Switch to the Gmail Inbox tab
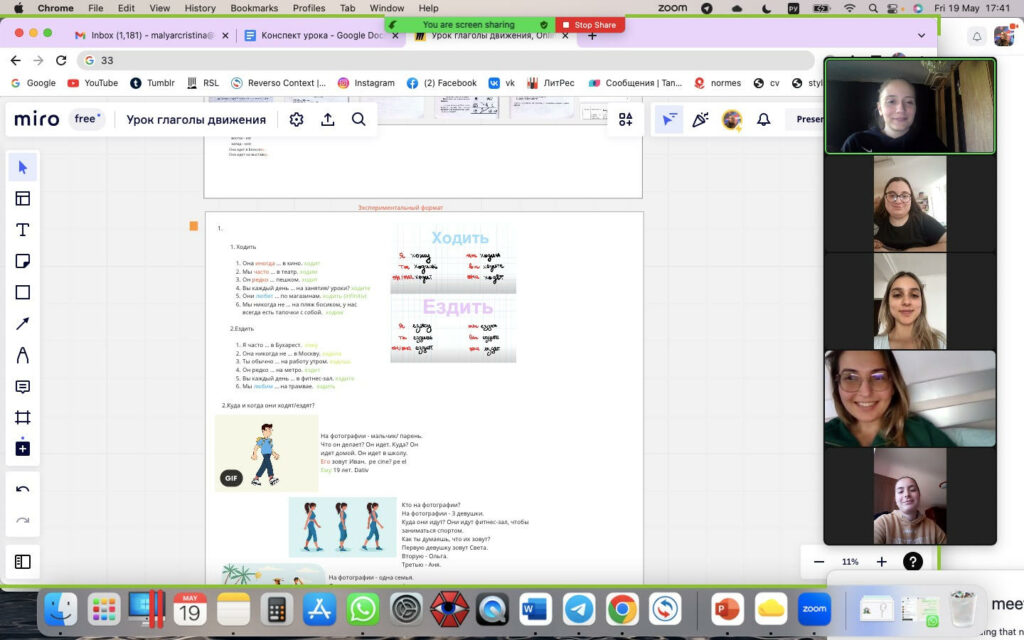 [152, 35]
